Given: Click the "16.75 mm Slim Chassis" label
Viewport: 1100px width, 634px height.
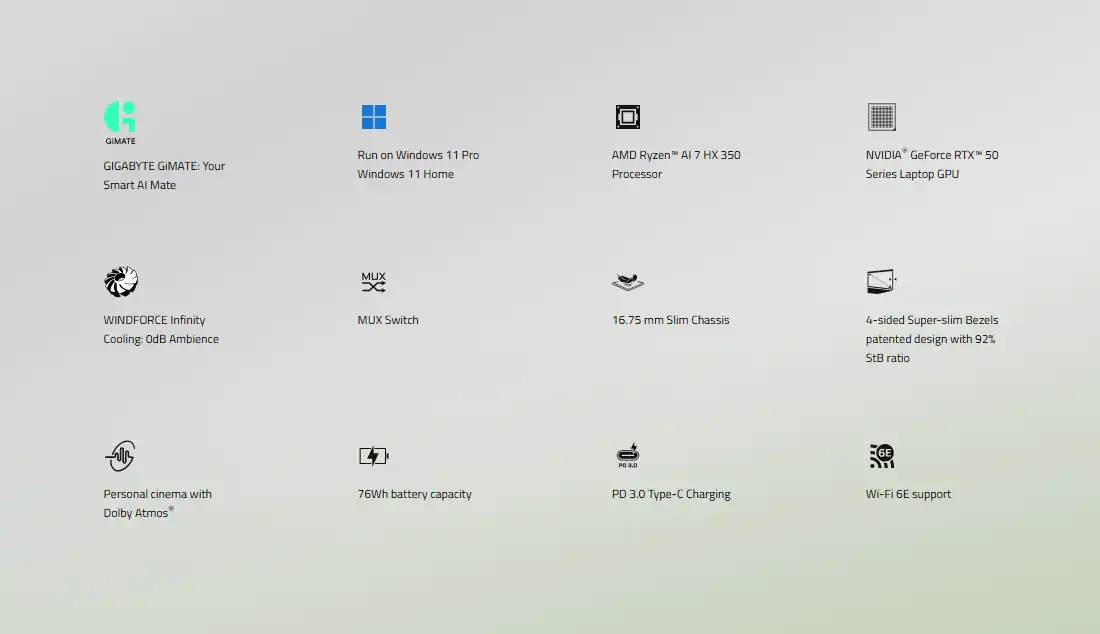Looking at the screenshot, I should [671, 320].
